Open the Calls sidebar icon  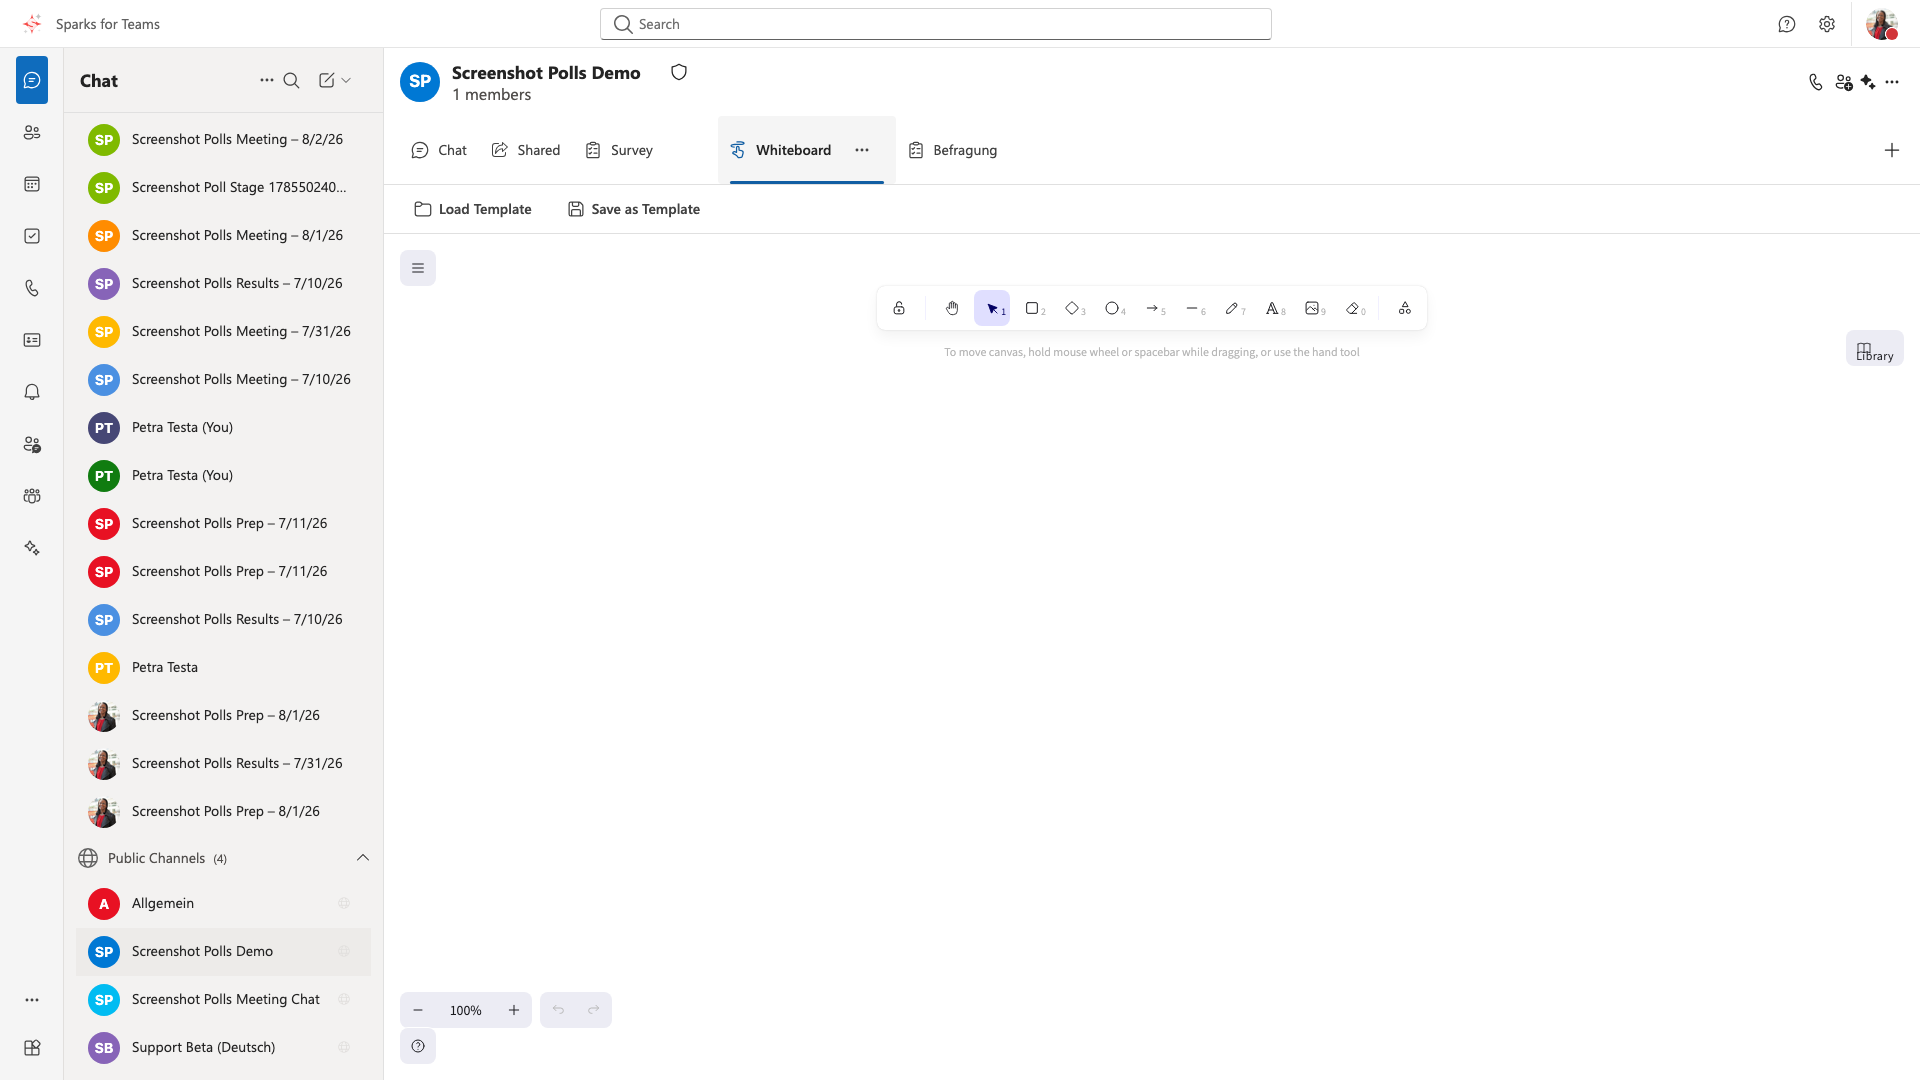32,288
